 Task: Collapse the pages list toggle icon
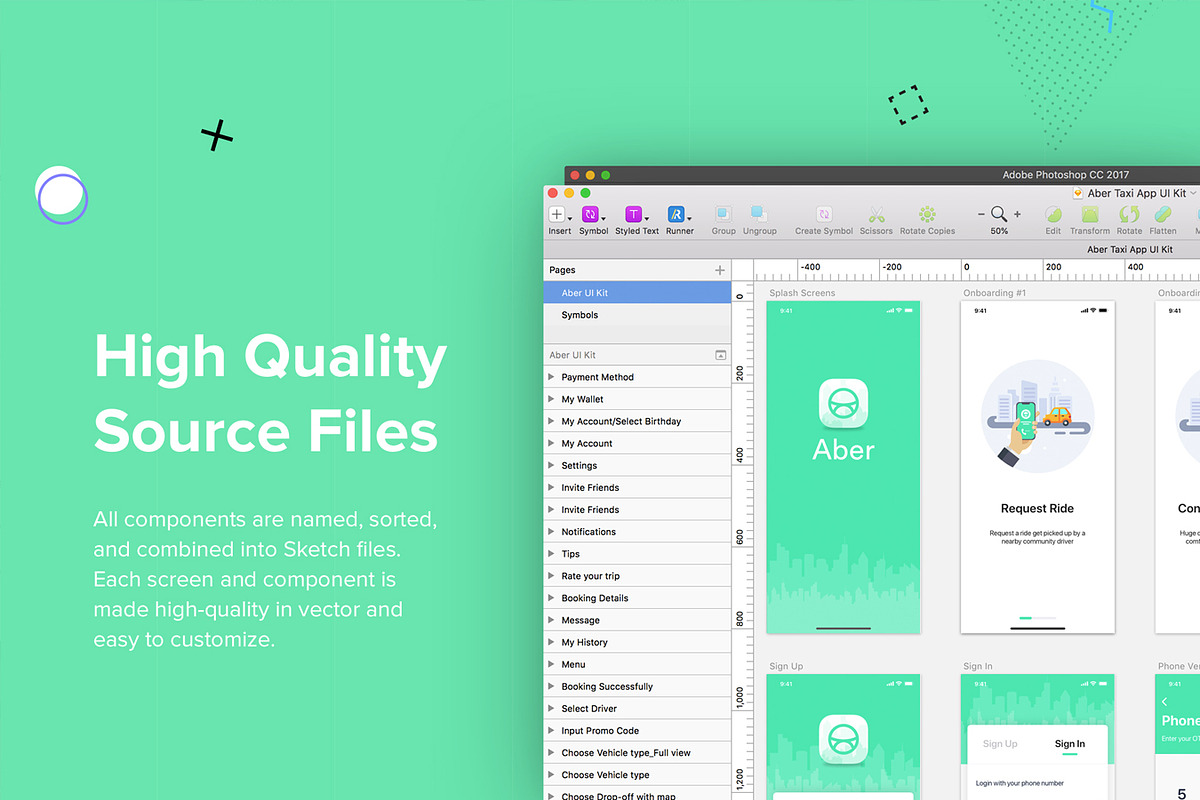721,355
